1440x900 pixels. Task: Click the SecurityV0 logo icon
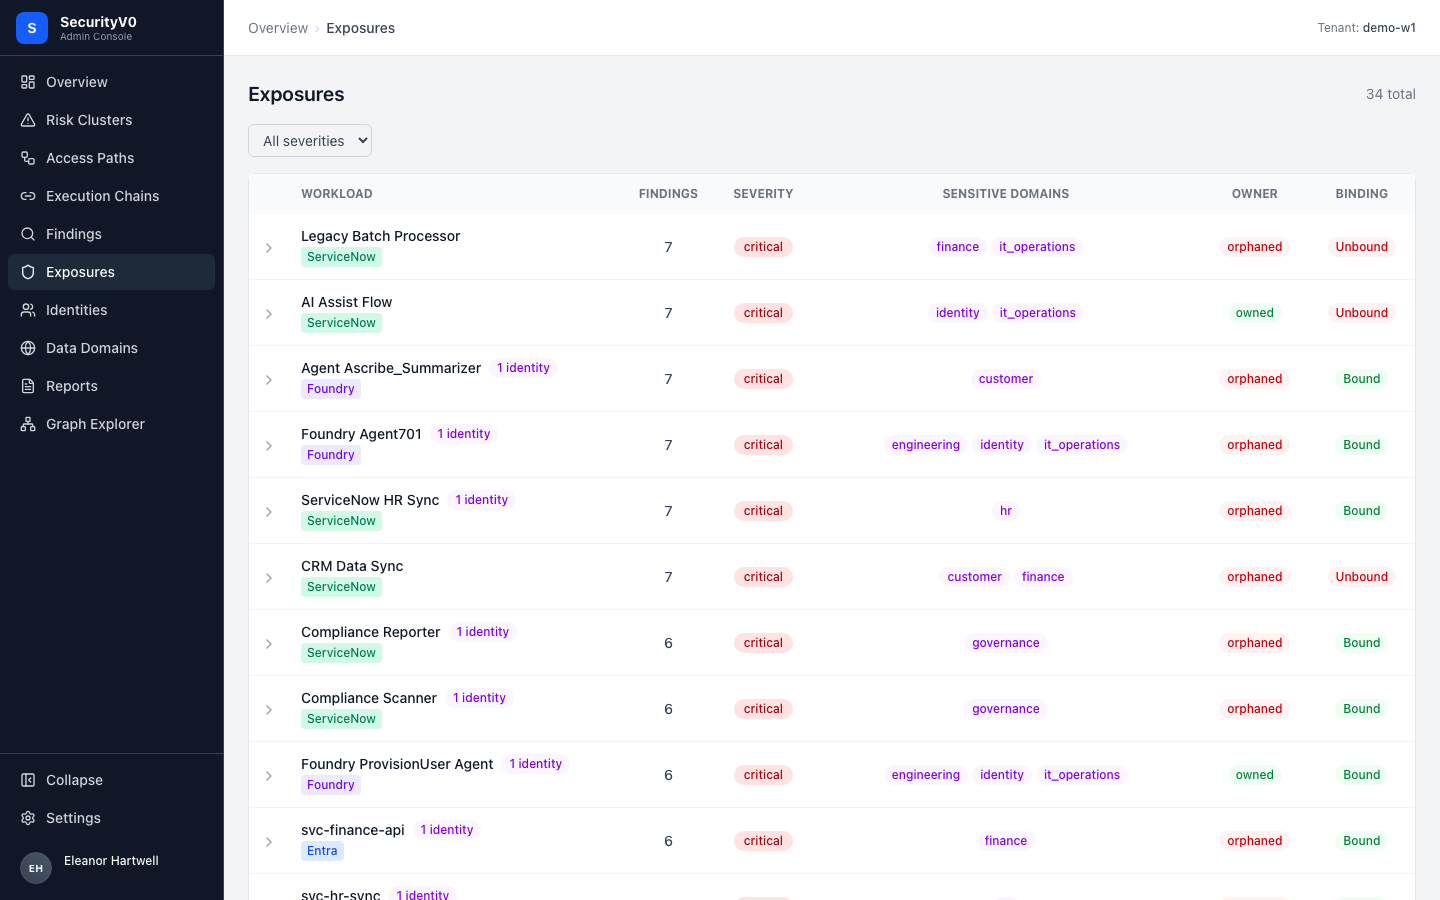coord(32,28)
